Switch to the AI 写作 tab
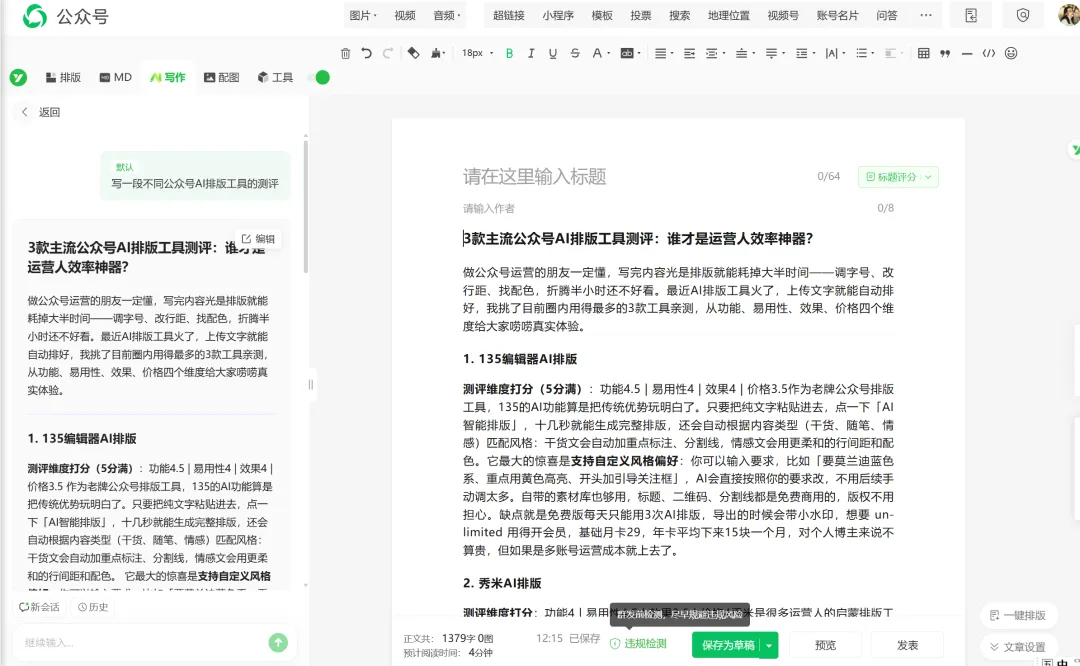1080x666 pixels. point(168,78)
